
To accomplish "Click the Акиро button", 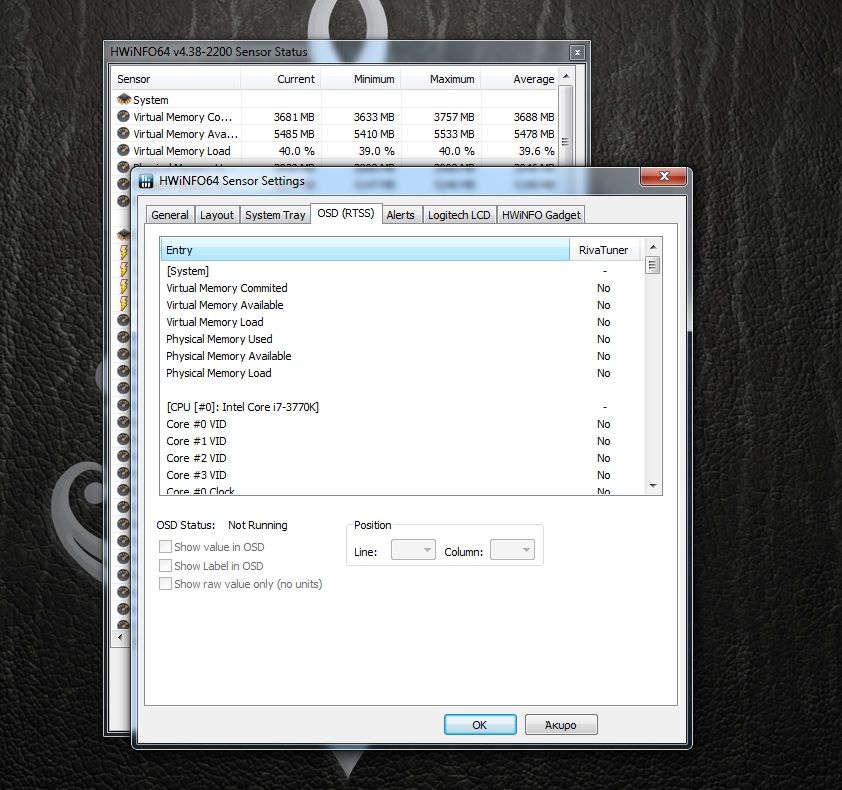I will [x=560, y=724].
